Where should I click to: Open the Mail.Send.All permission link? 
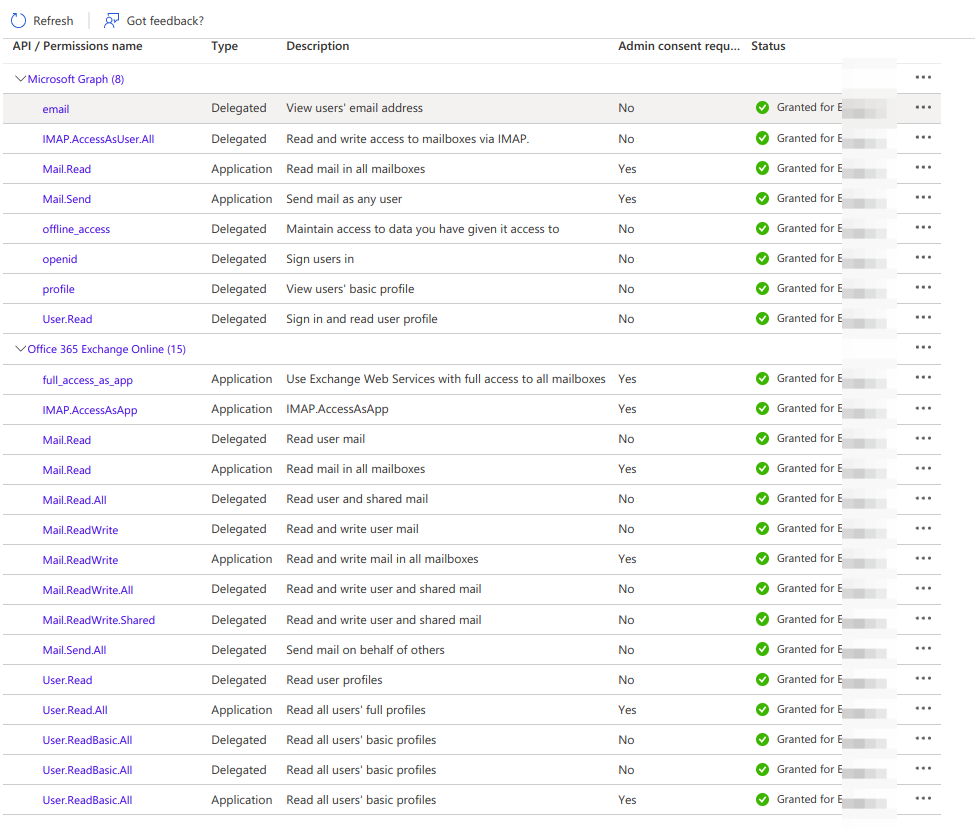click(x=74, y=650)
